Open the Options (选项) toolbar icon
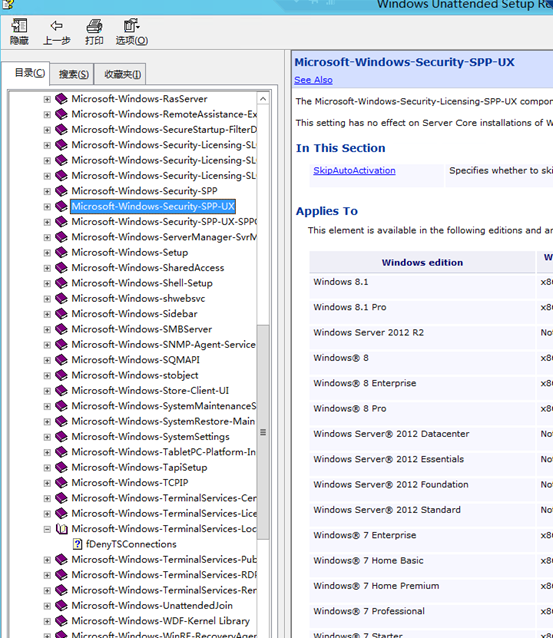 (131, 32)
